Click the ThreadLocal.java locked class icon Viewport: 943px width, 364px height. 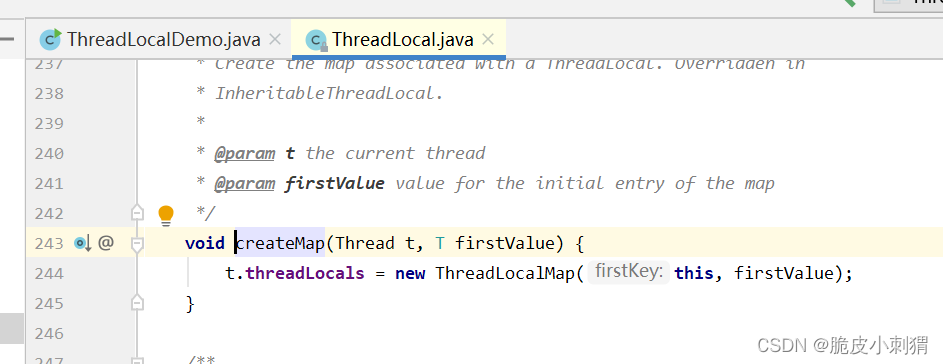(316, 40)
